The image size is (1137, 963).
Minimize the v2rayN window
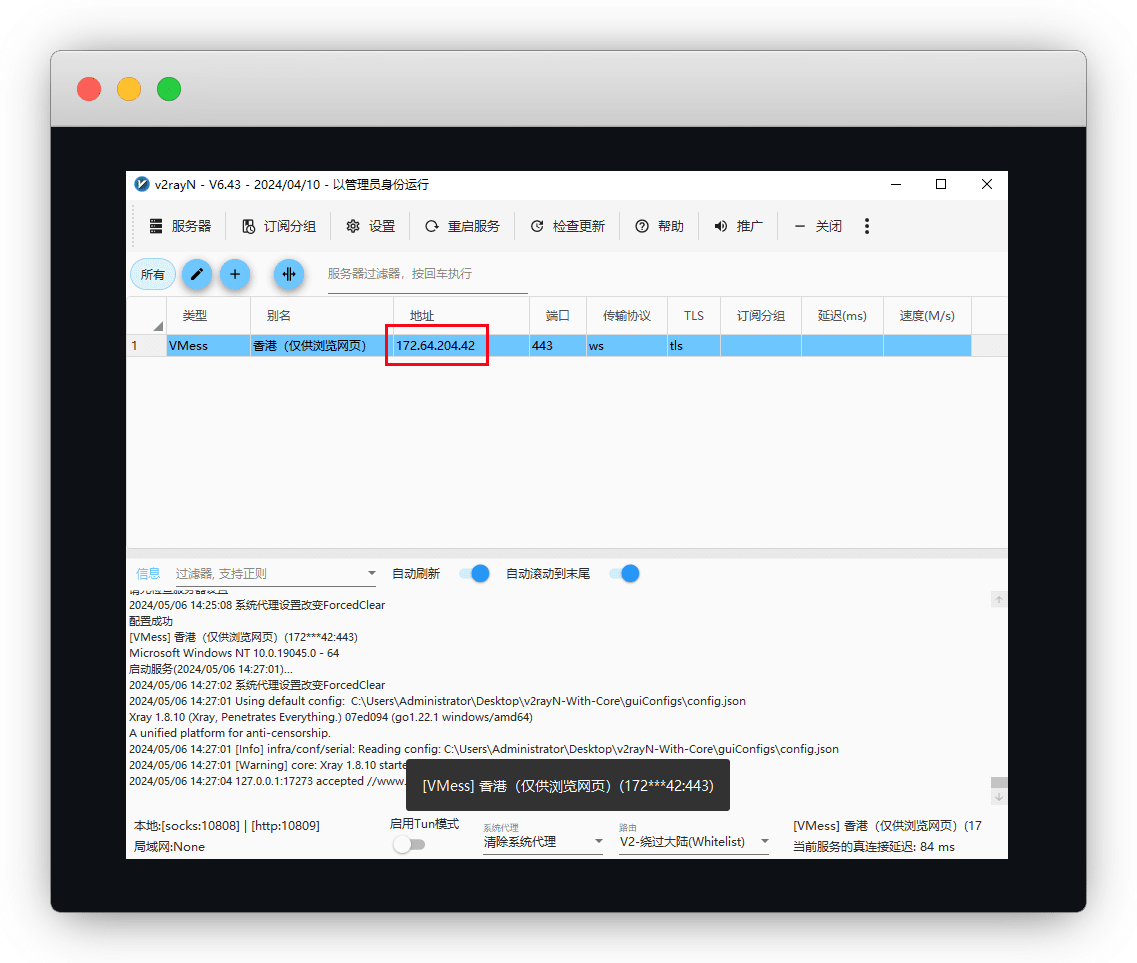coord(896,184)
